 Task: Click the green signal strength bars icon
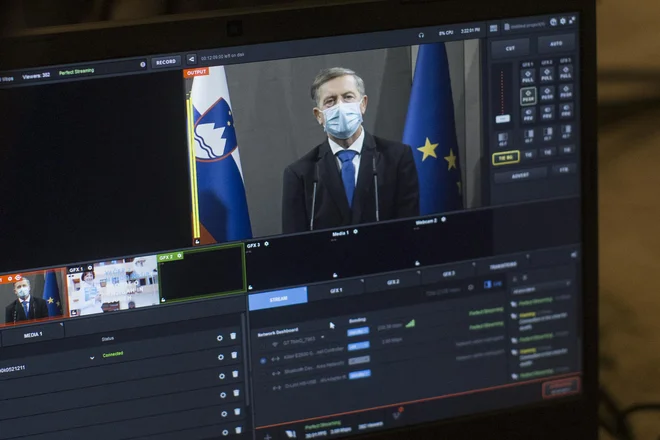(x=410, y=323)
